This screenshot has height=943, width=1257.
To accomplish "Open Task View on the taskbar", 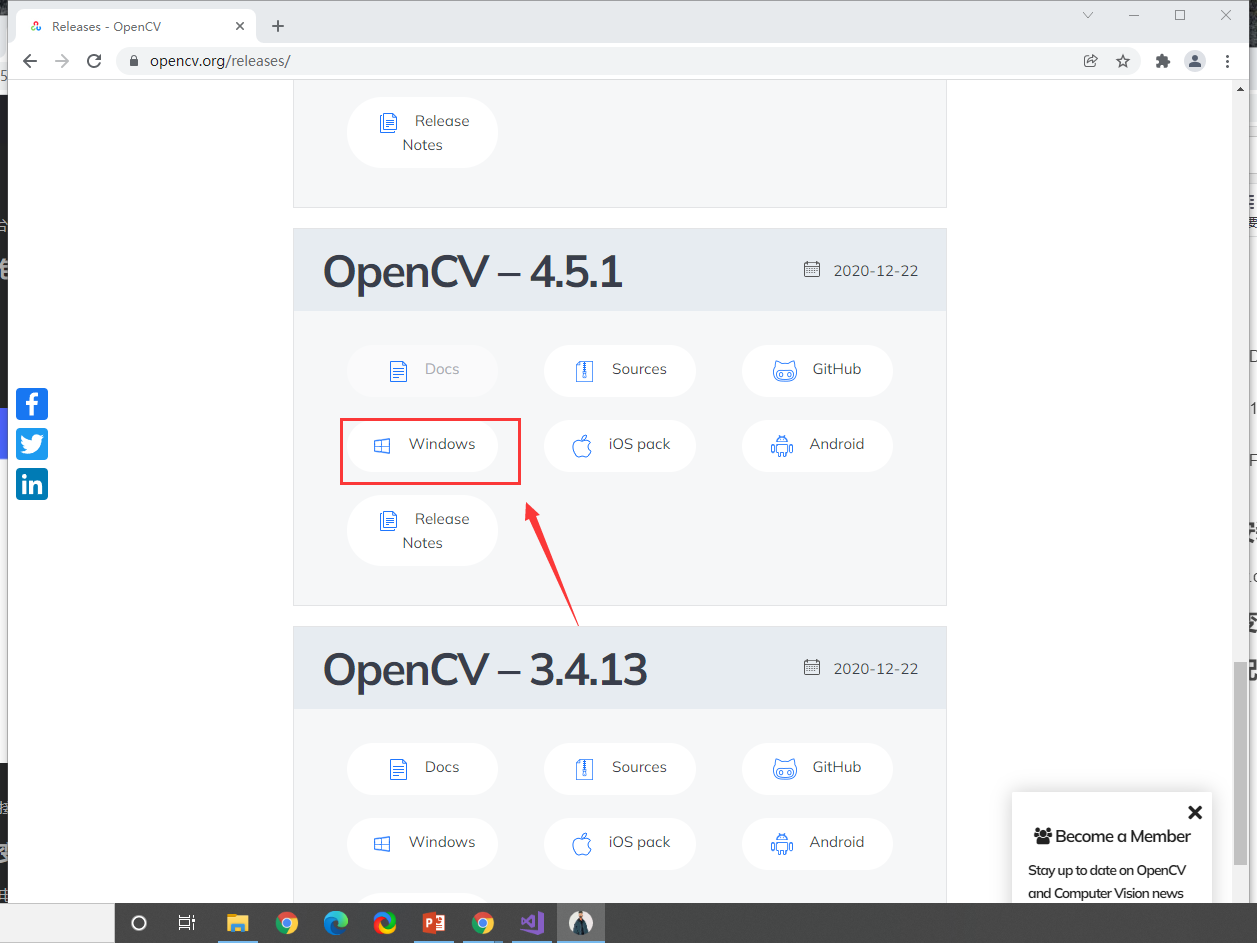I will 187,923.
